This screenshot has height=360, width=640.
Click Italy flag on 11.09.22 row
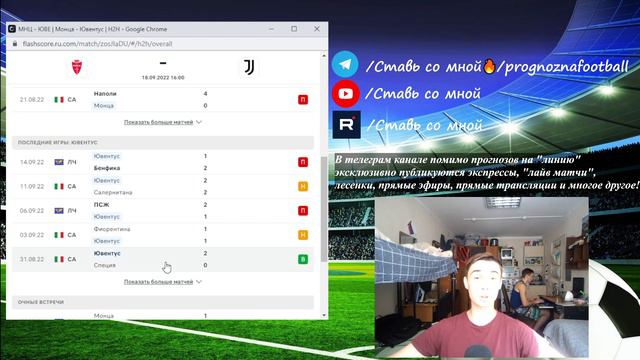tap(59, 187)
